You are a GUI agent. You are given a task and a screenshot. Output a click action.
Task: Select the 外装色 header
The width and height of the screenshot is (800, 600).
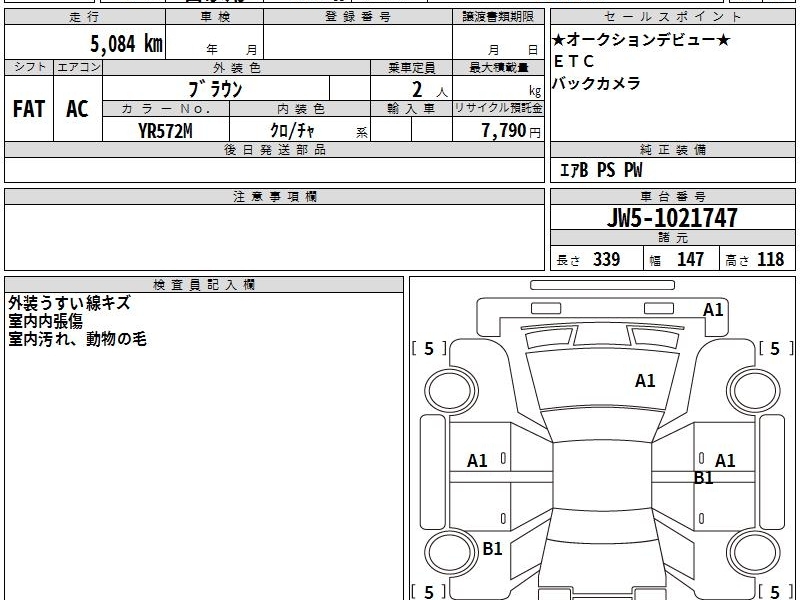237,67
